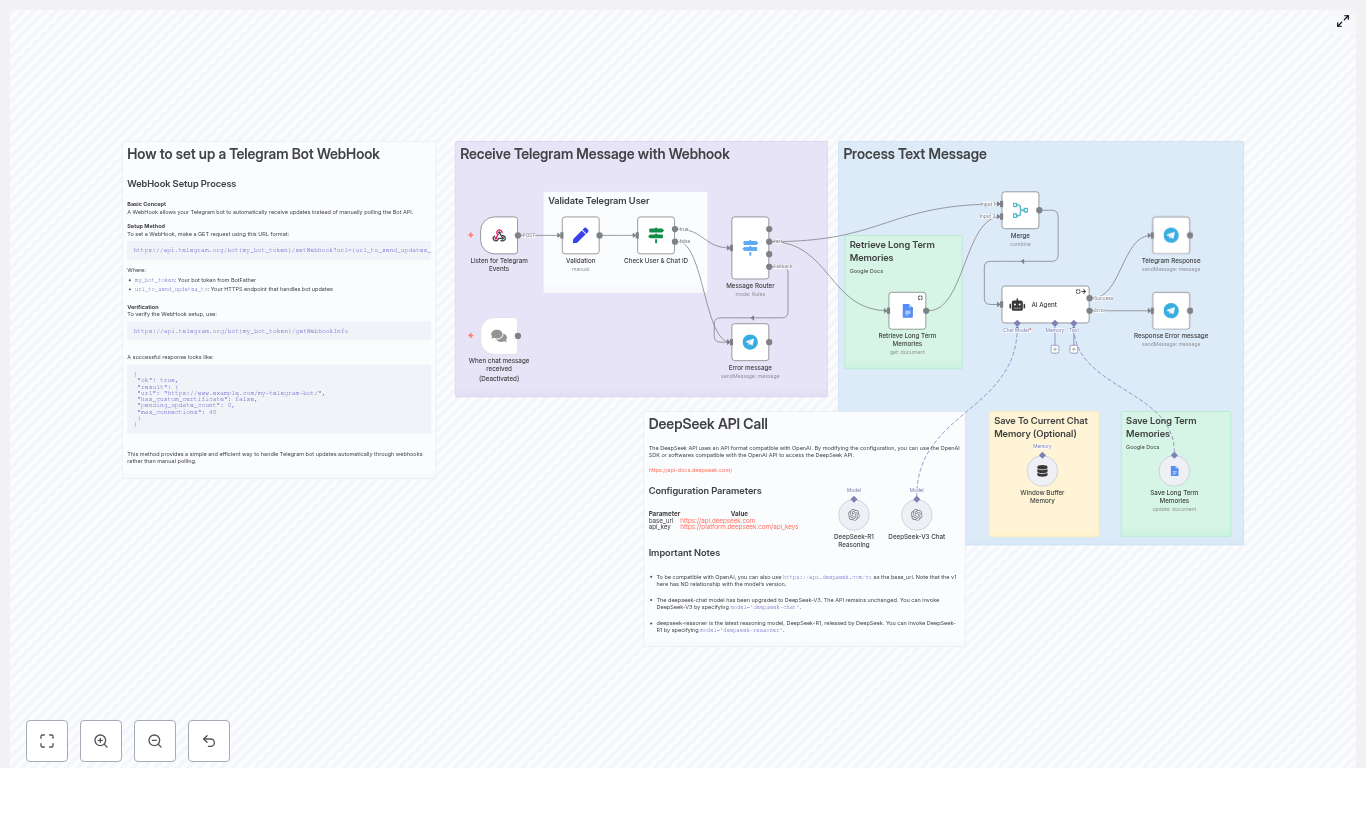Open the Check User & Chat ID node
The image size is (1366, 814).
point(656,236)
